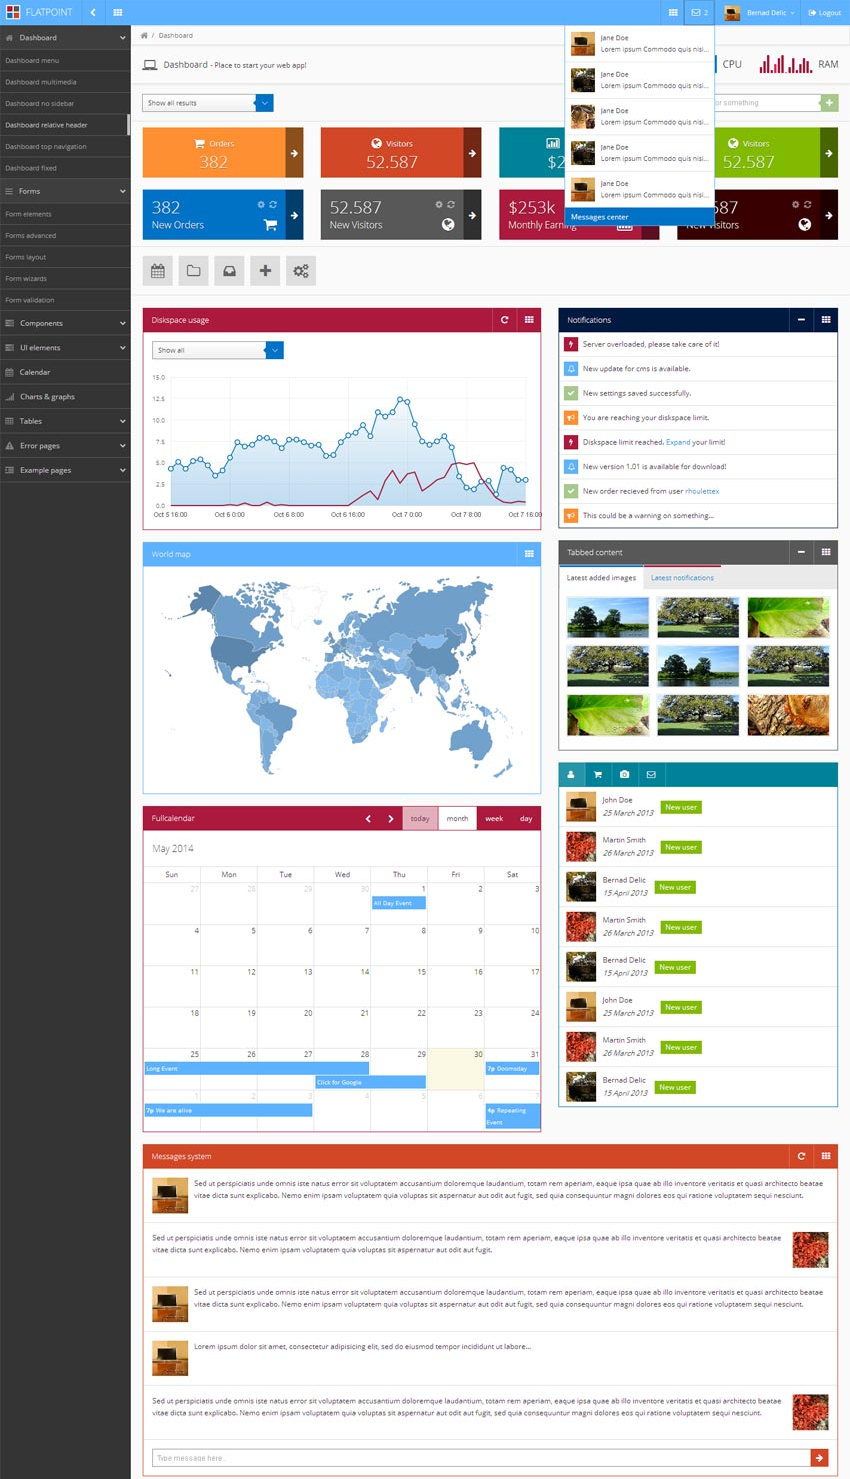Collapse the Notifications panel with minus button
This screenshot has width=850, height=1479.
[x=801, y=320]
